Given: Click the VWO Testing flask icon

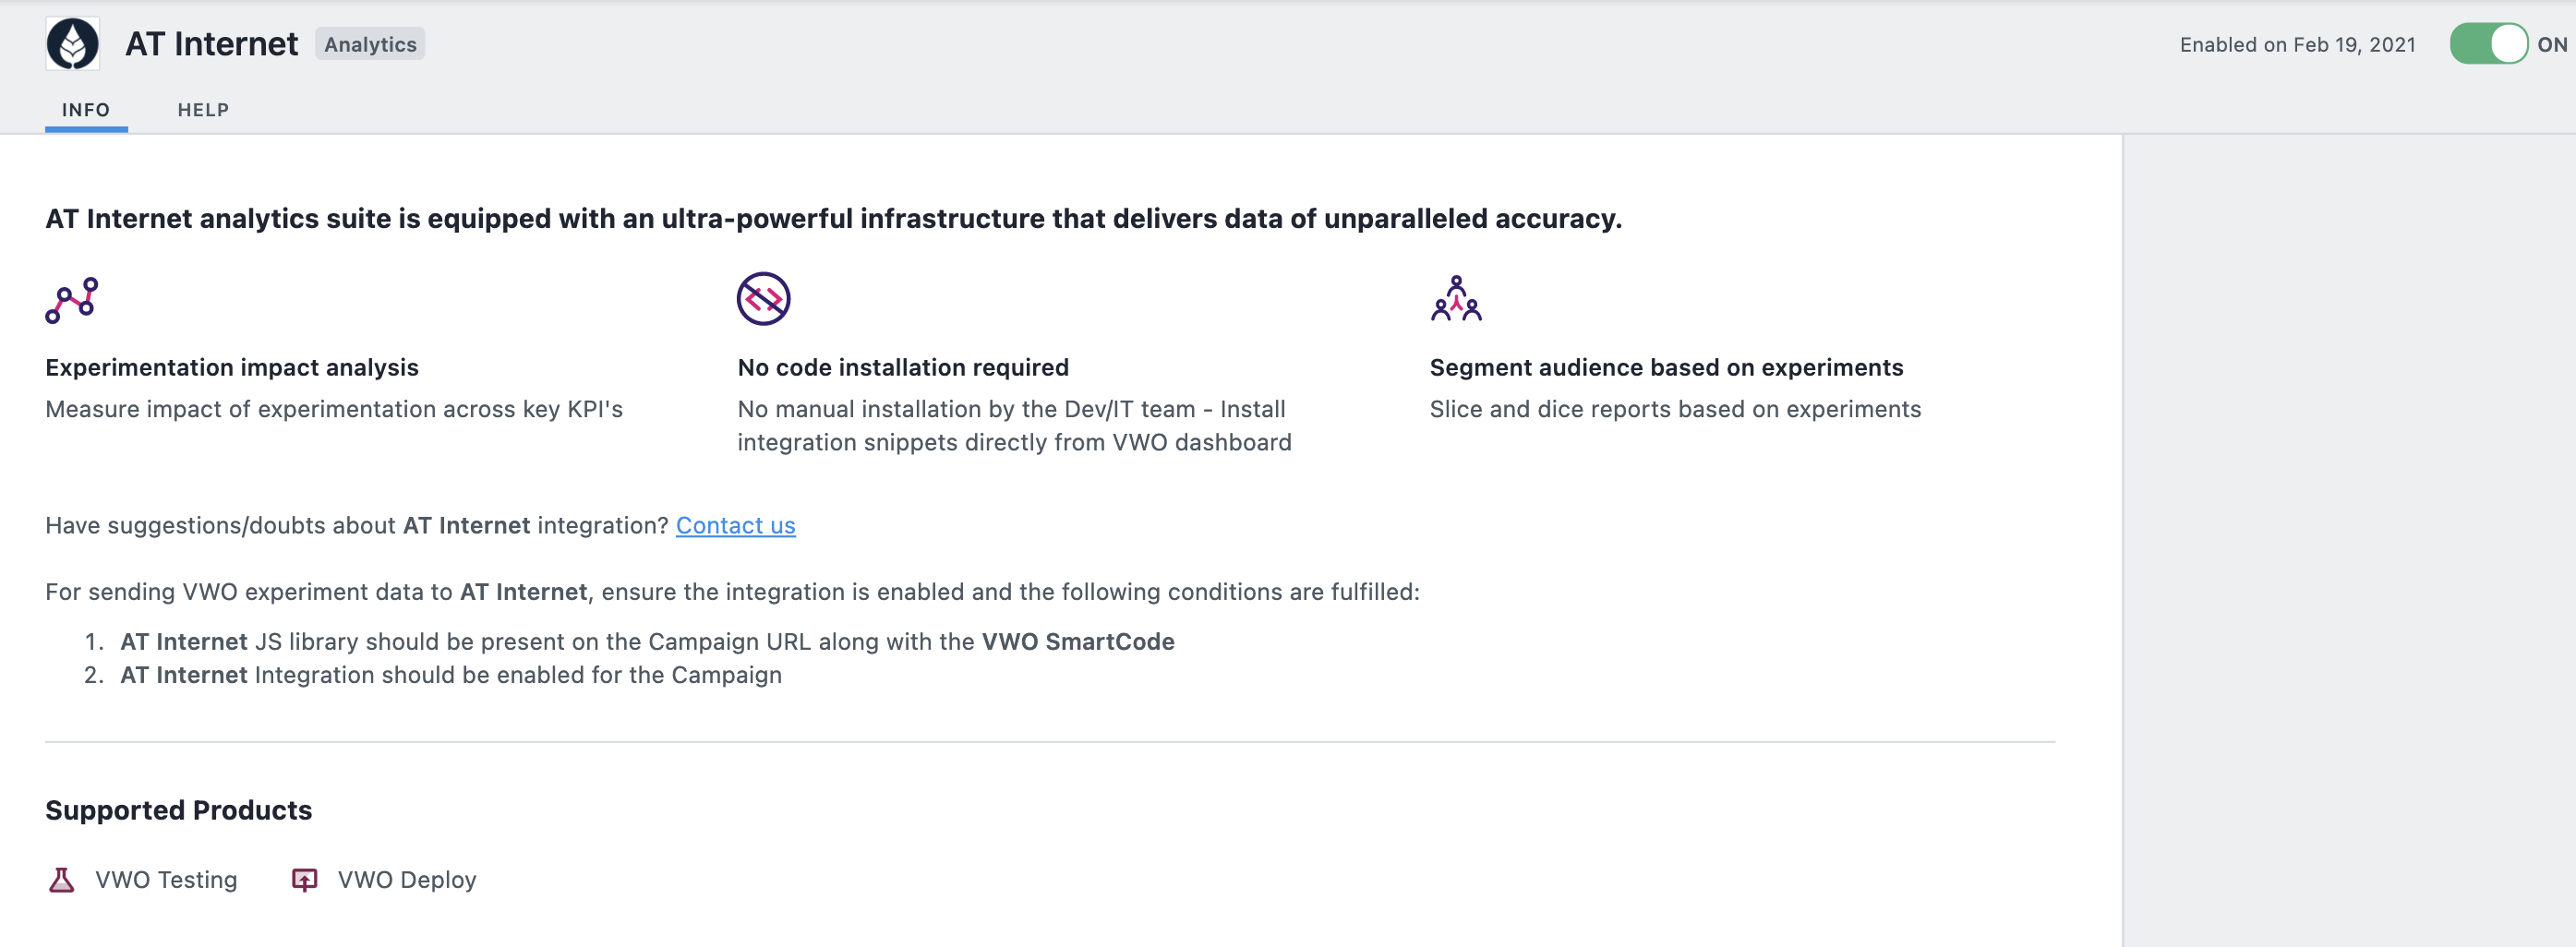Looking at the screenshot, I should (x=61, y=880).
